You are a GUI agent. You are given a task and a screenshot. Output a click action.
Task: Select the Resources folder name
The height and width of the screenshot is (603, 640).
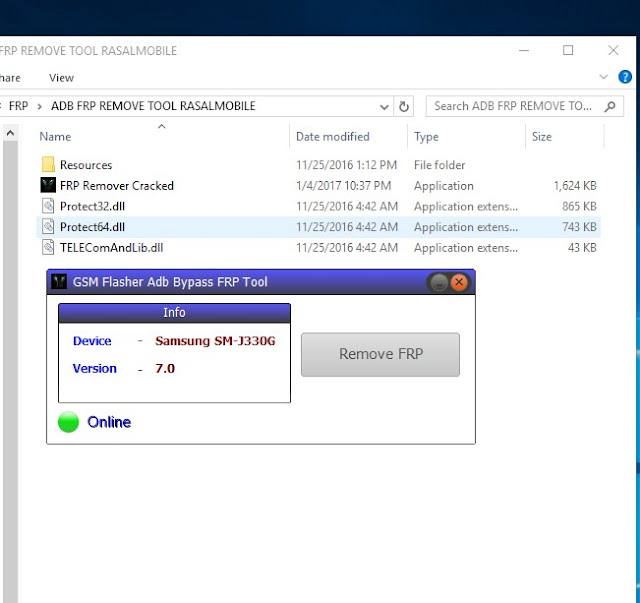[x=86, y=165]
